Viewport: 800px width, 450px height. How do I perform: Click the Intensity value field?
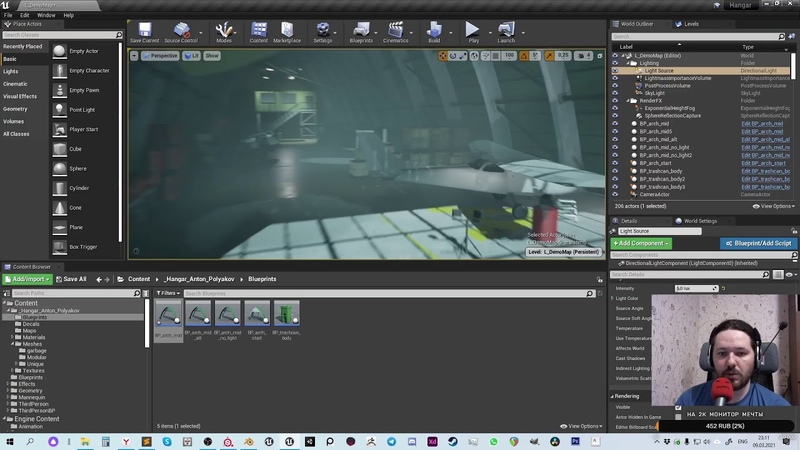(696, 288)
